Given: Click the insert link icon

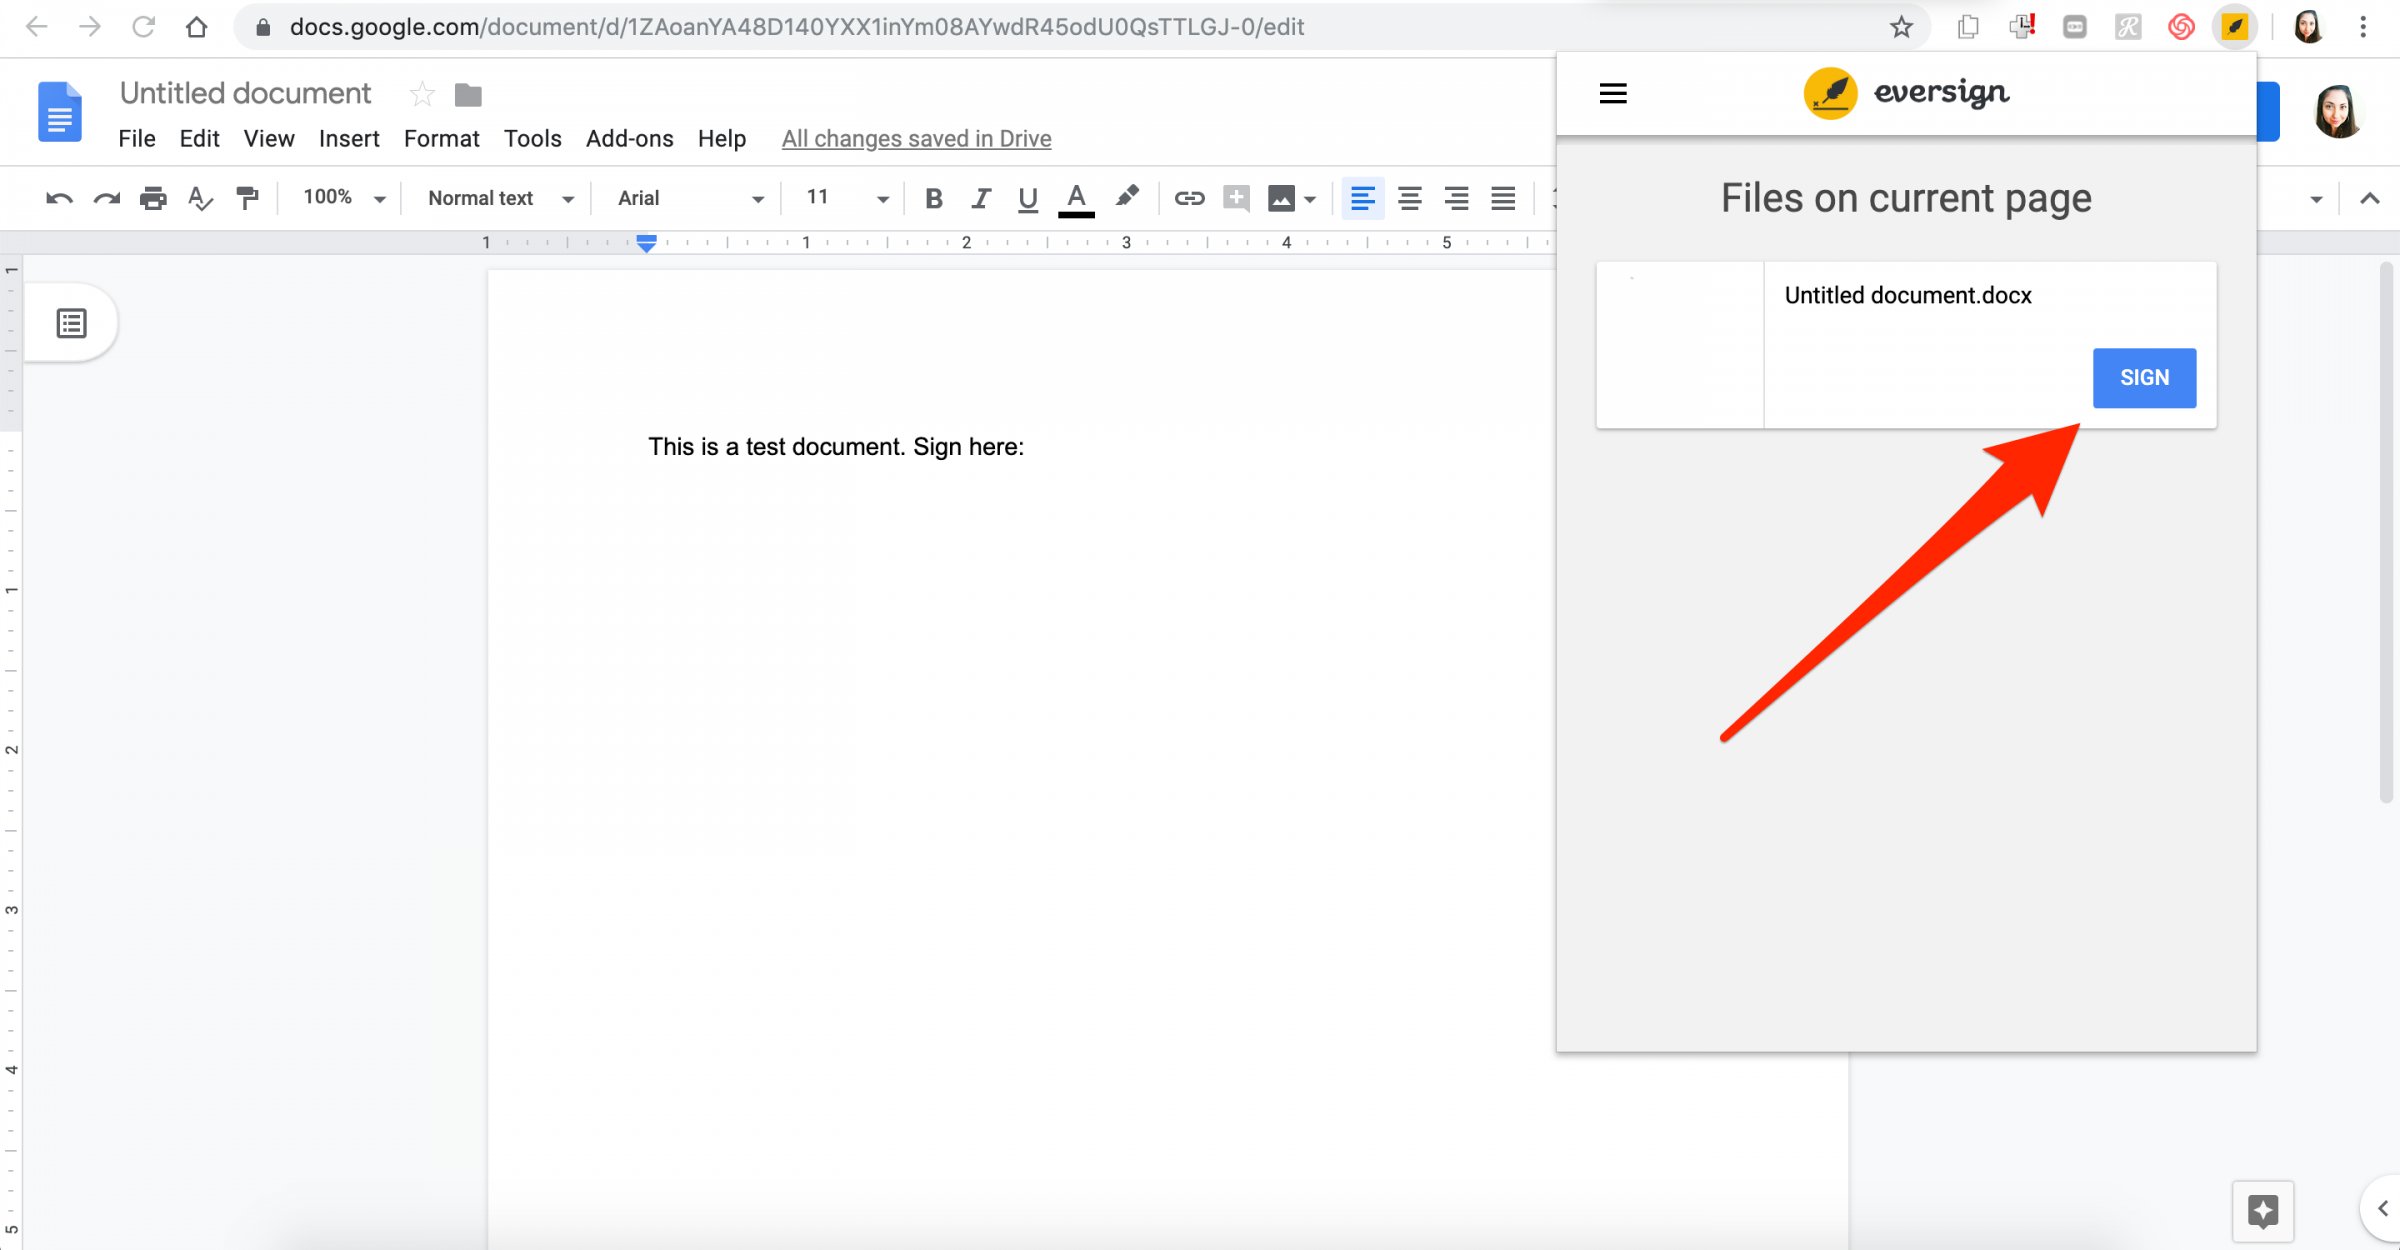Looking at the screenshot, I should (1187, 197).
